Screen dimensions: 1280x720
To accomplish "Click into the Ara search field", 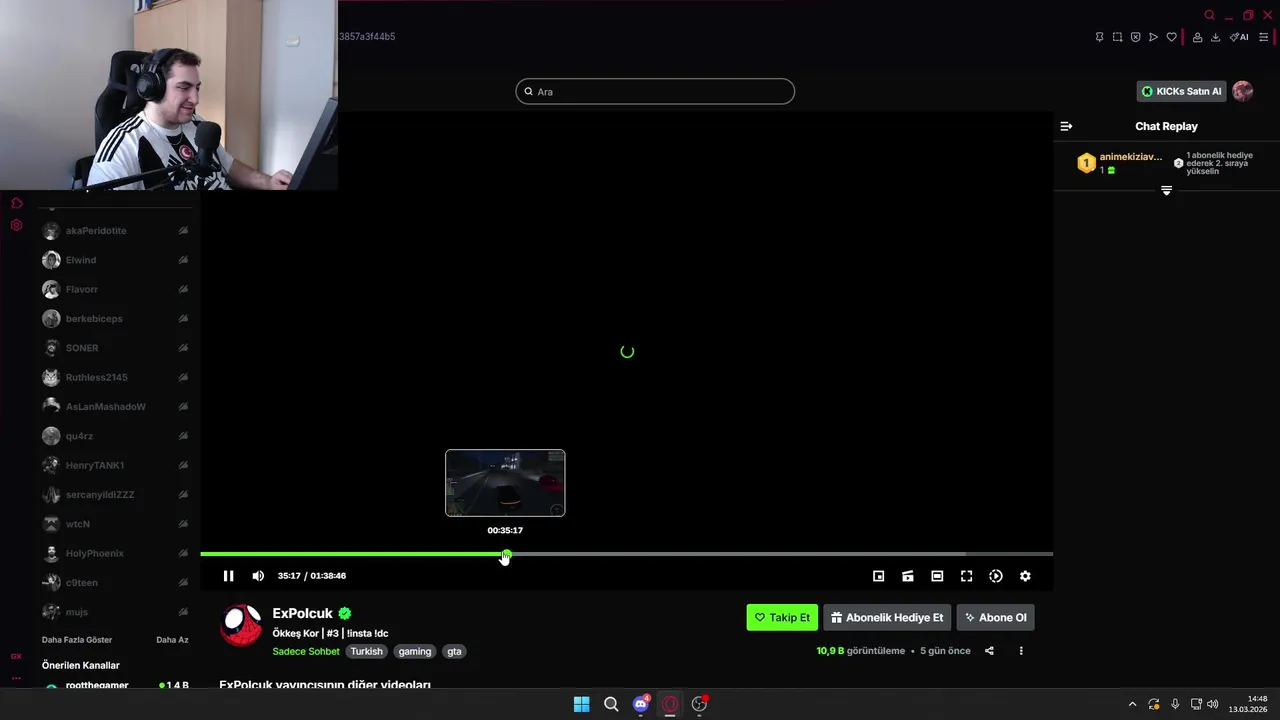I will point(655,91).
